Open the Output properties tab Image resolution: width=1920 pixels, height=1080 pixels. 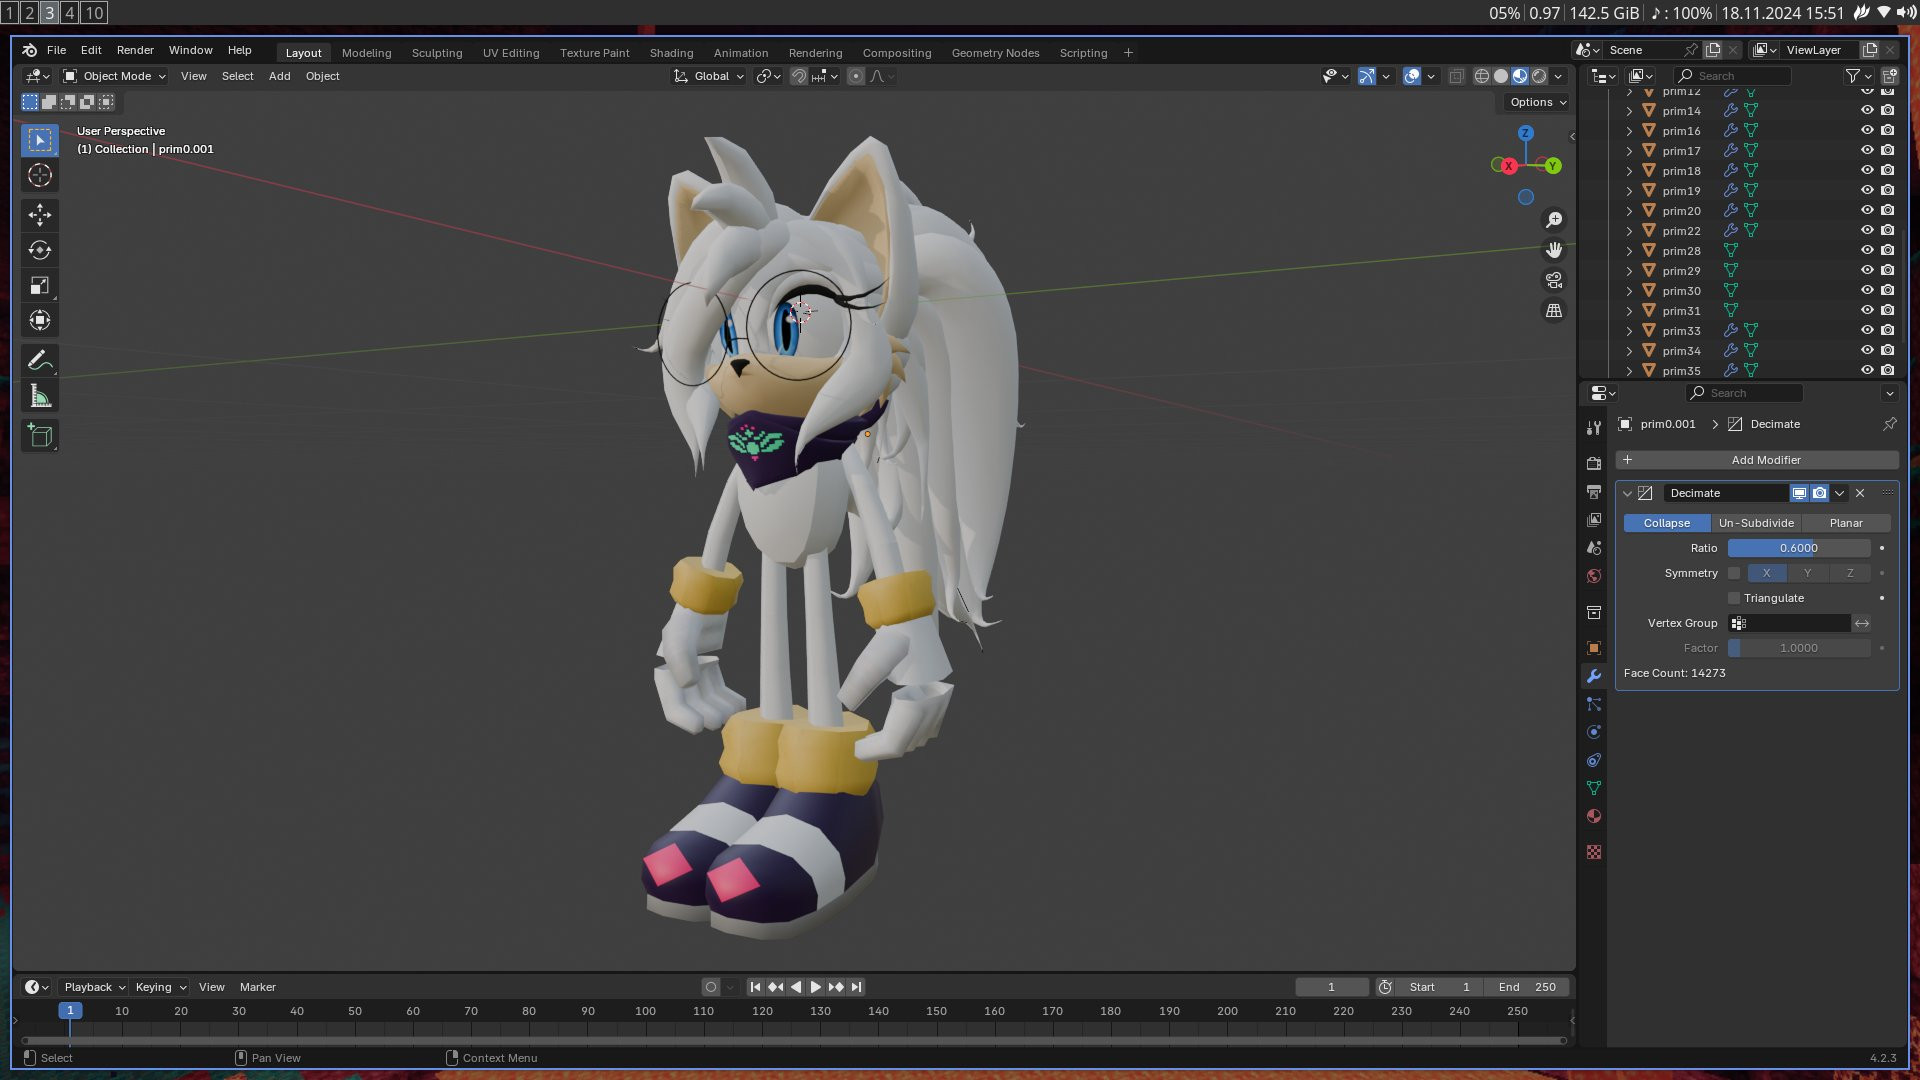click(x=1594, y=492)
